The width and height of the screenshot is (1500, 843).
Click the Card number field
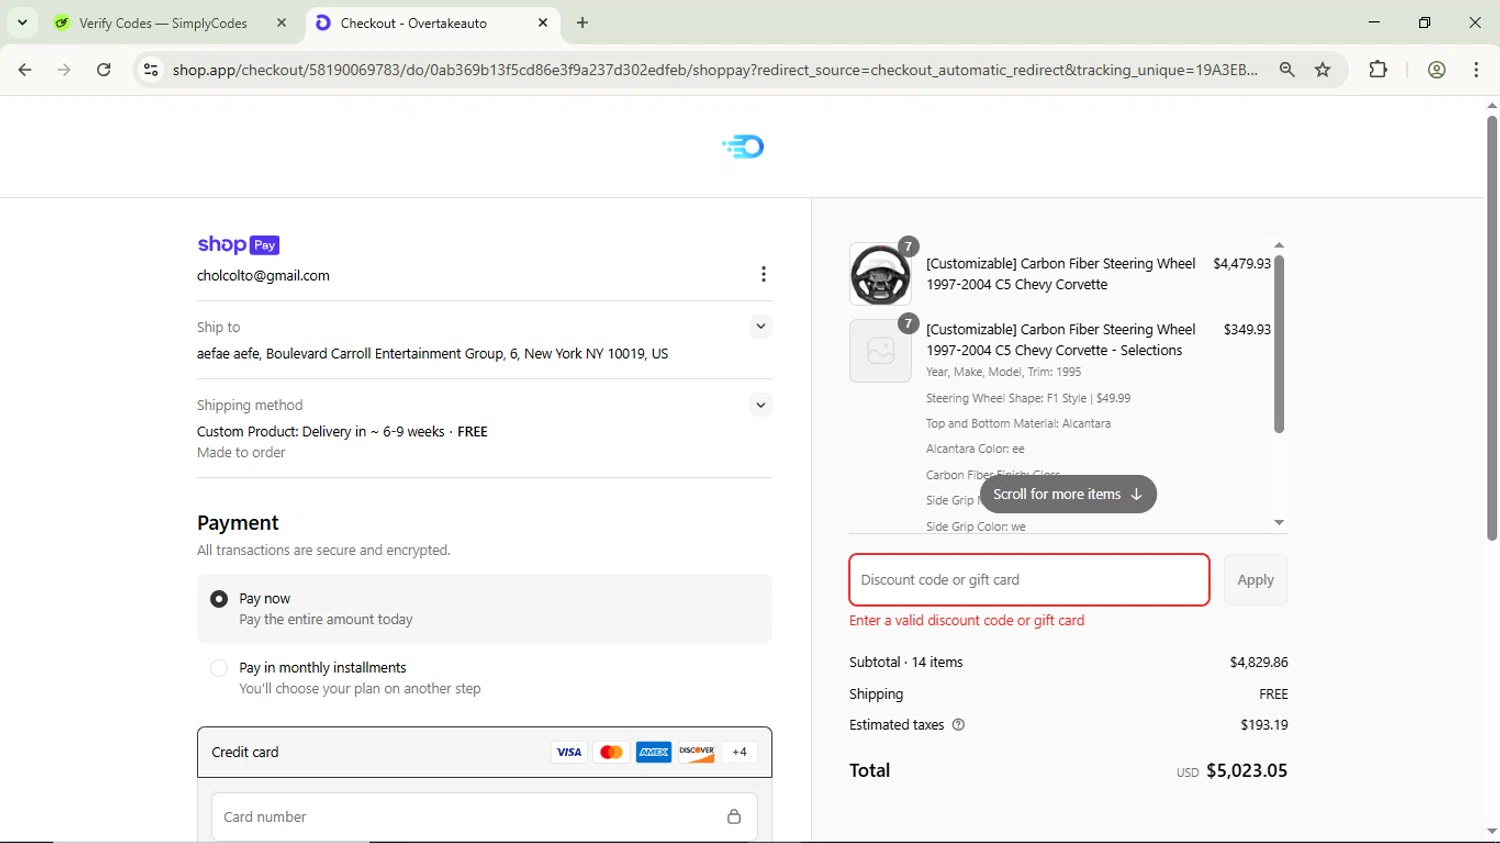(484, 817)
